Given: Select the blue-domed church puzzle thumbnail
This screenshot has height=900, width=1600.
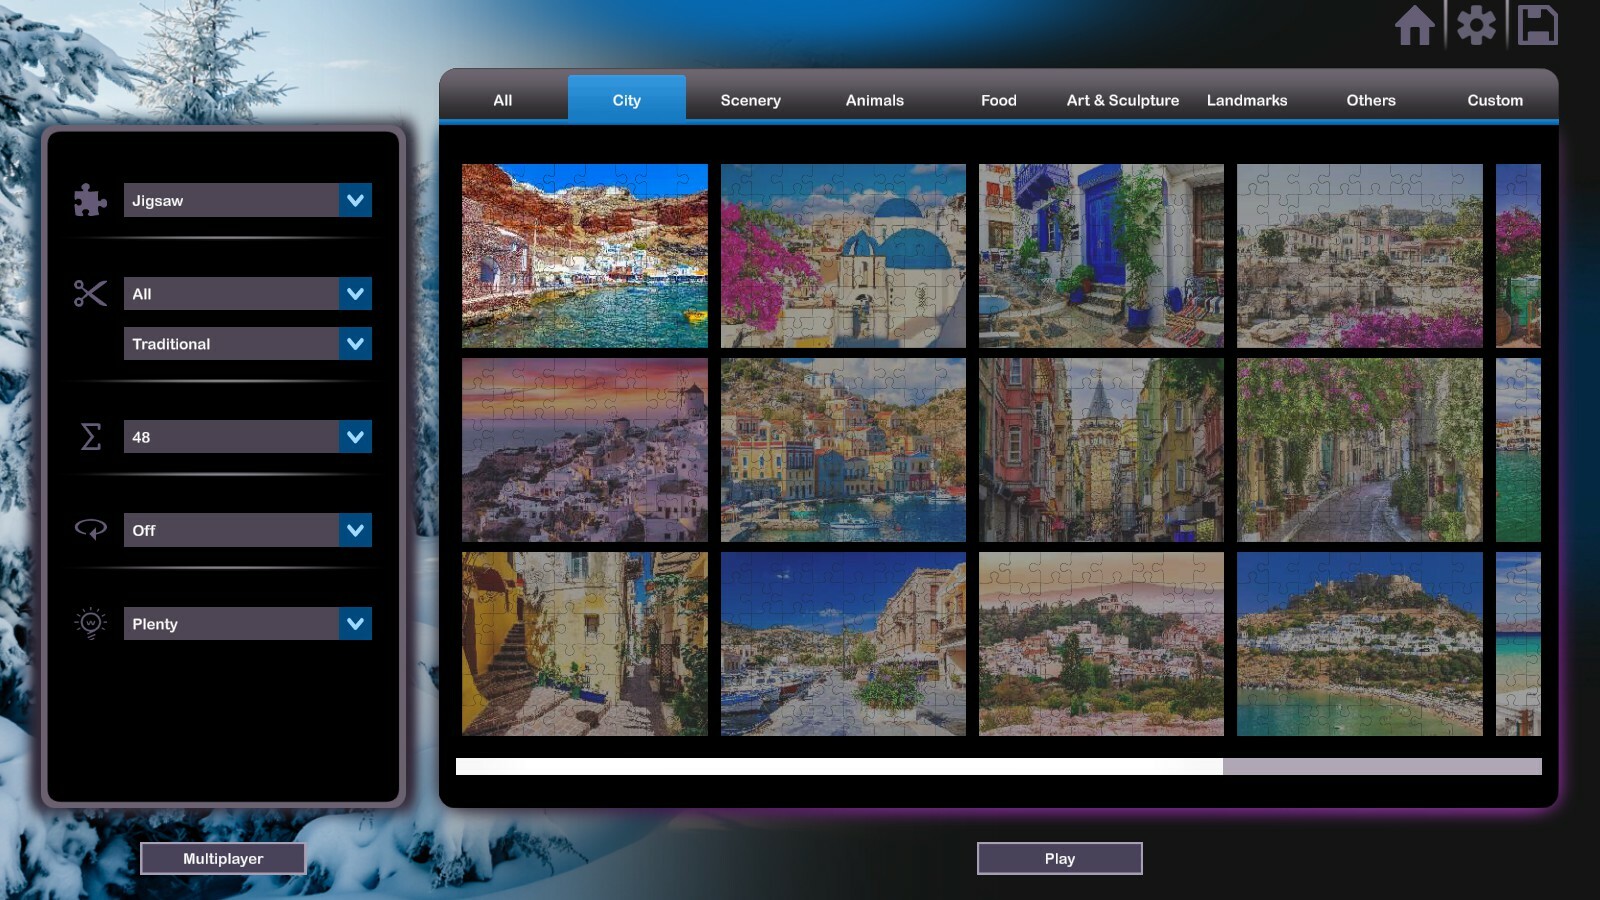Looking at the screenshot, I should 842,256.
